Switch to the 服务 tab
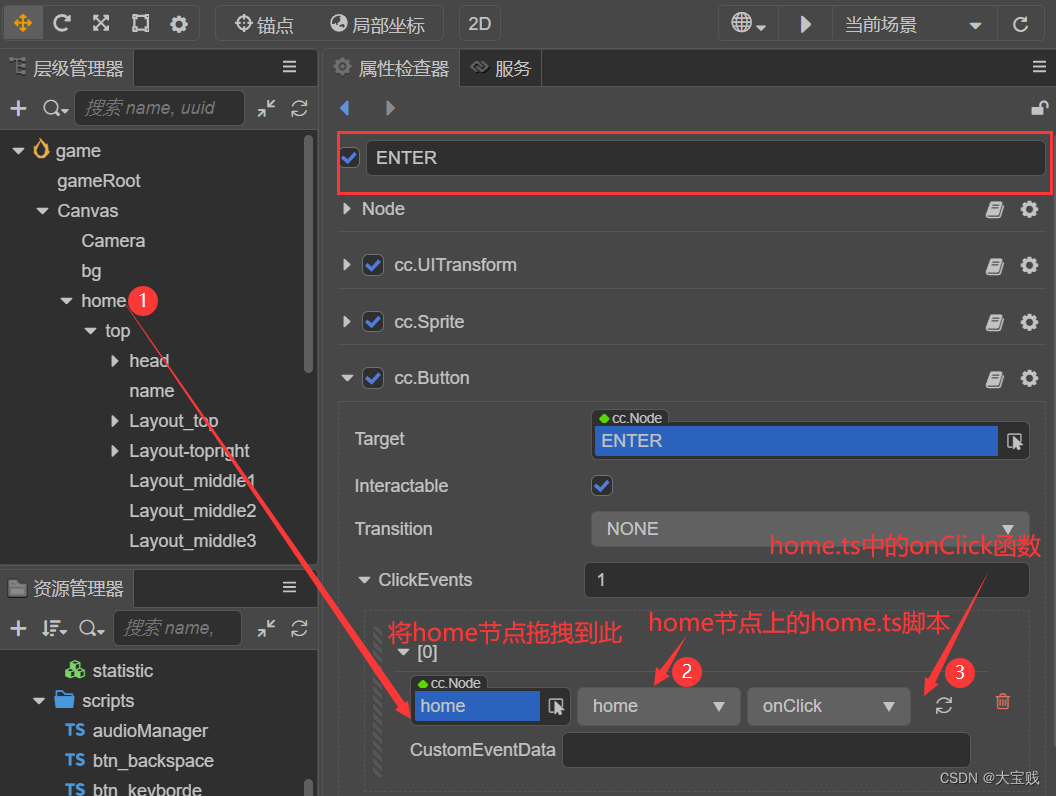The image size is (1056, 796). (502, 68)
